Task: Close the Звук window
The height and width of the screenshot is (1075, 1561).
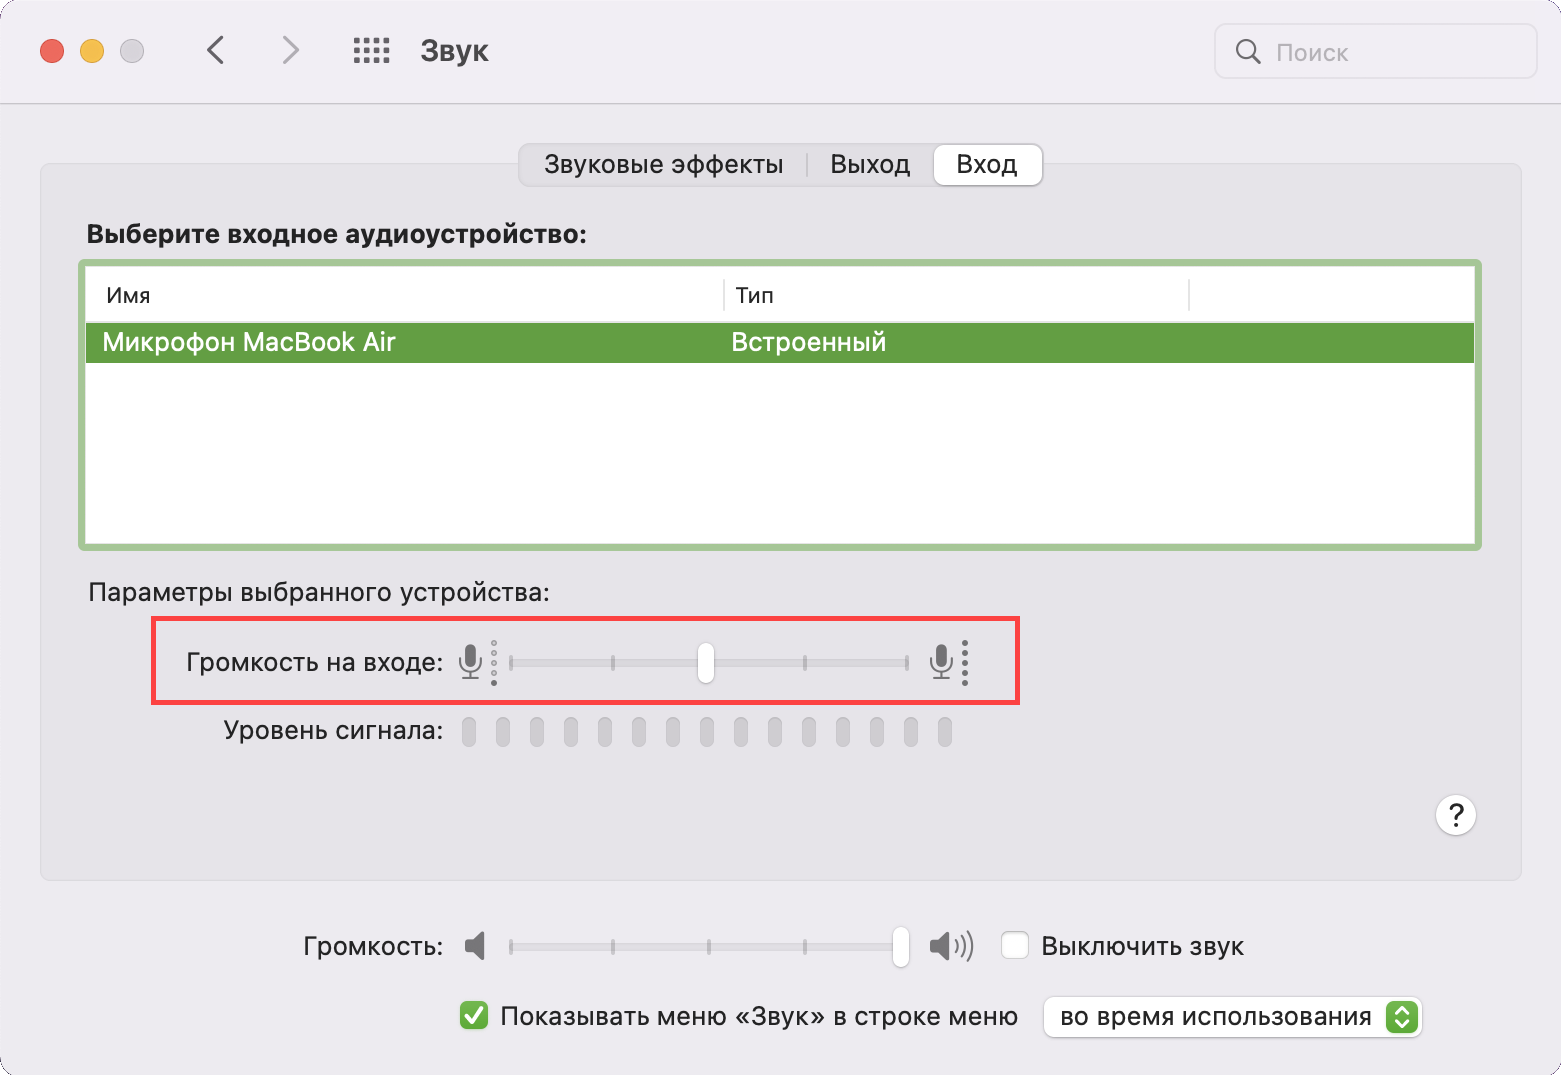Action: (52, 51)
